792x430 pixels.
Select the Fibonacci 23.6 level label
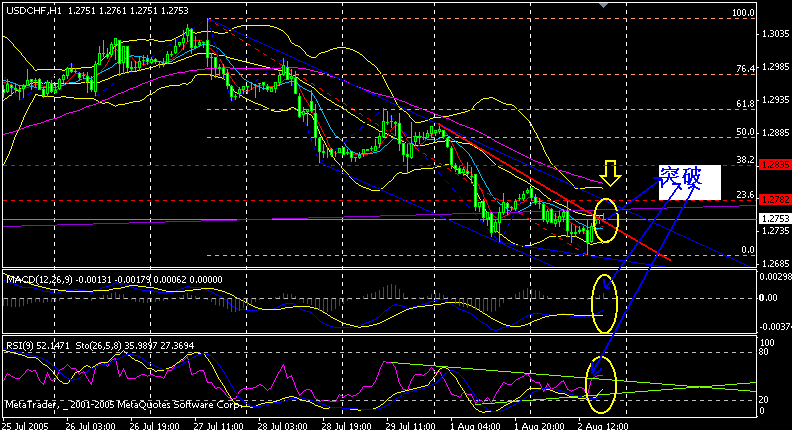[x=746, y=195]
